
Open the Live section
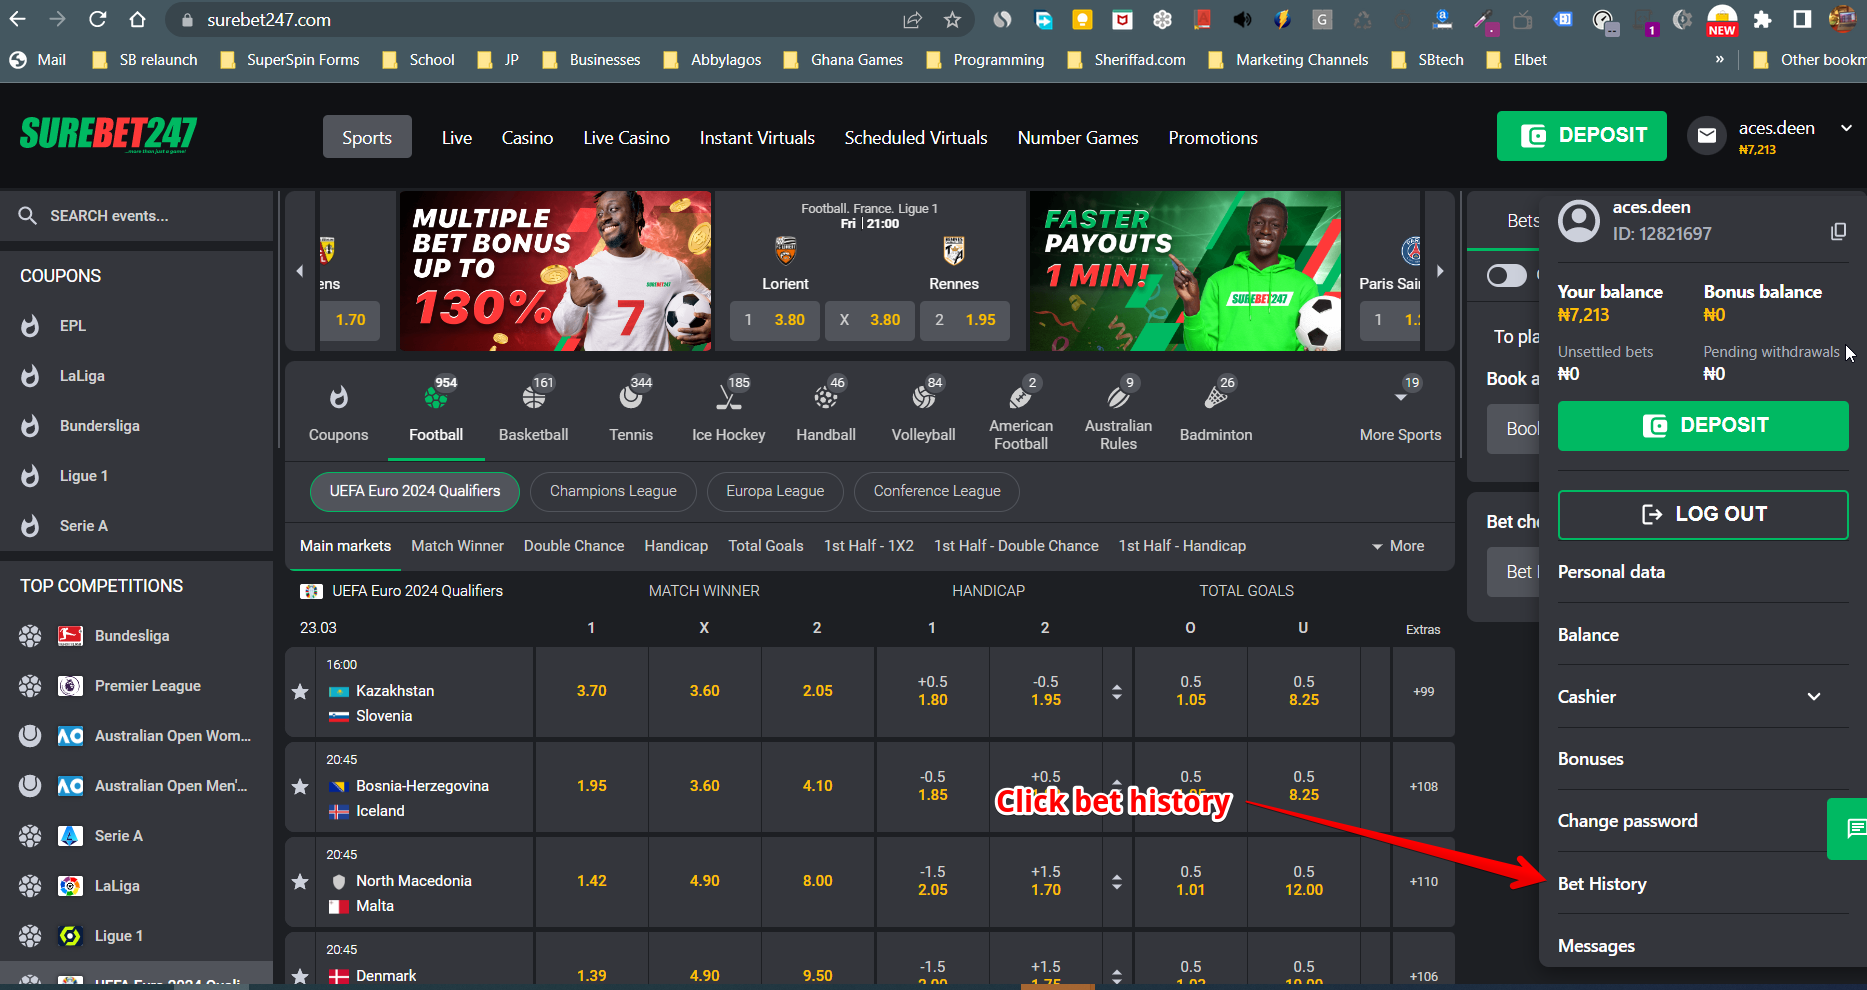(457, 138)
